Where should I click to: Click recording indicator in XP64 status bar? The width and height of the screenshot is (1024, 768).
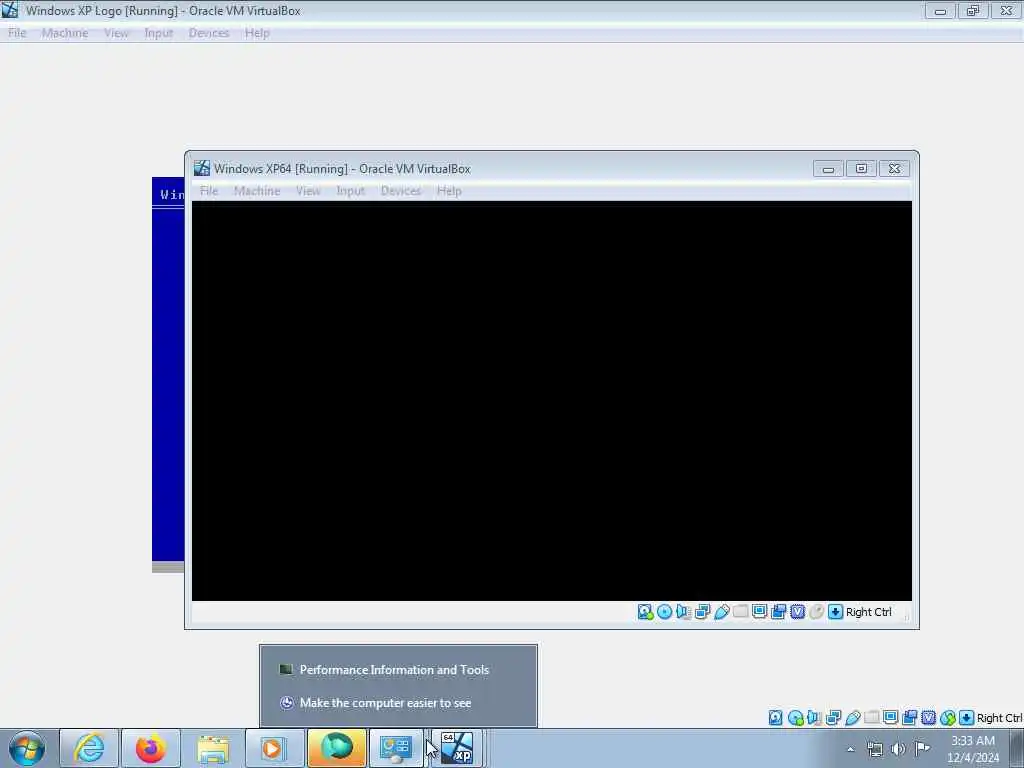pos(778,612)
